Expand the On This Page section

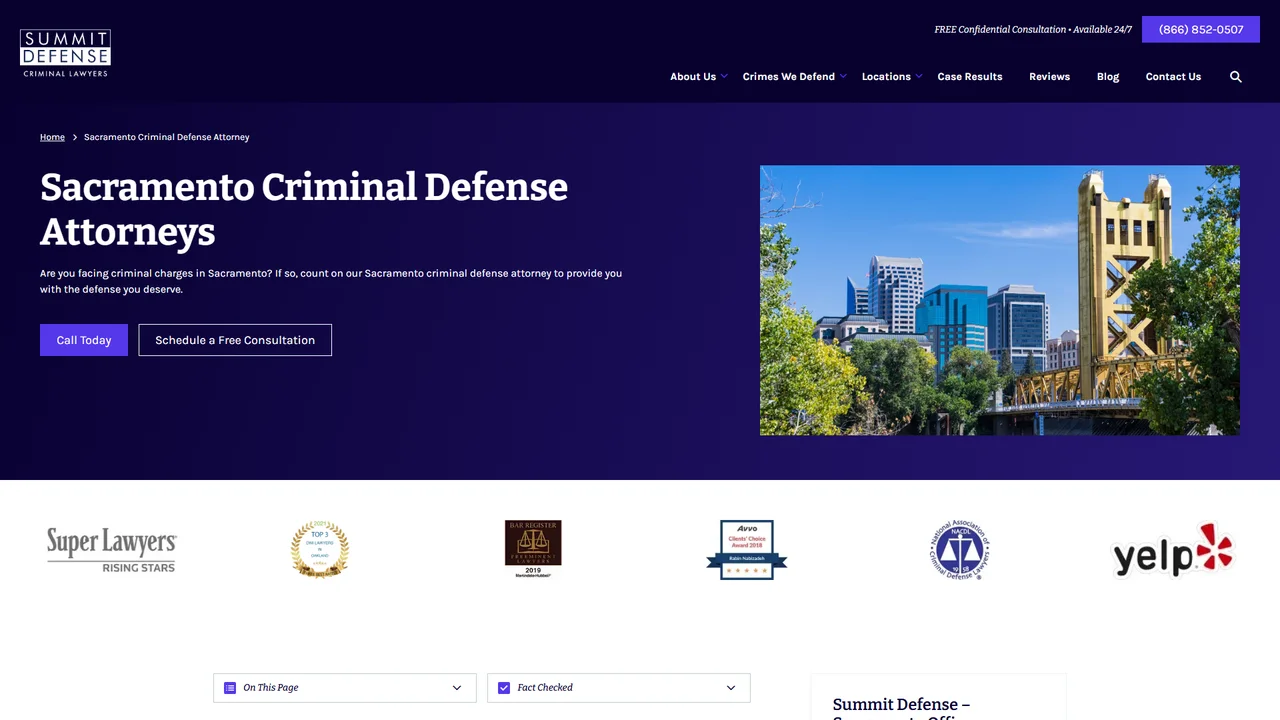click(x=345, y=688)
